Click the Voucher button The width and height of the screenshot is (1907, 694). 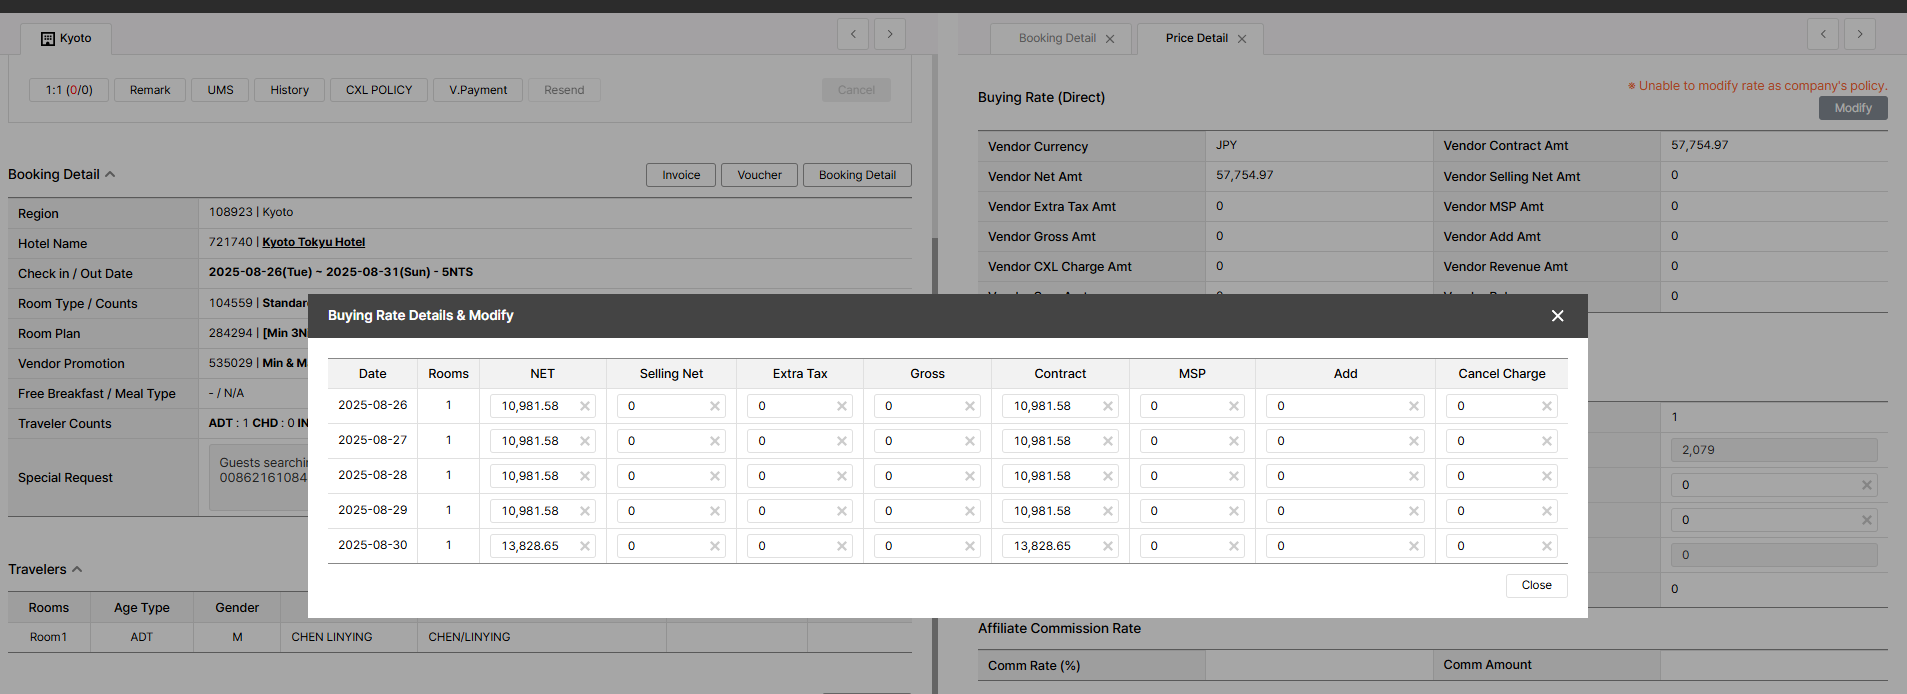point(759,175)
